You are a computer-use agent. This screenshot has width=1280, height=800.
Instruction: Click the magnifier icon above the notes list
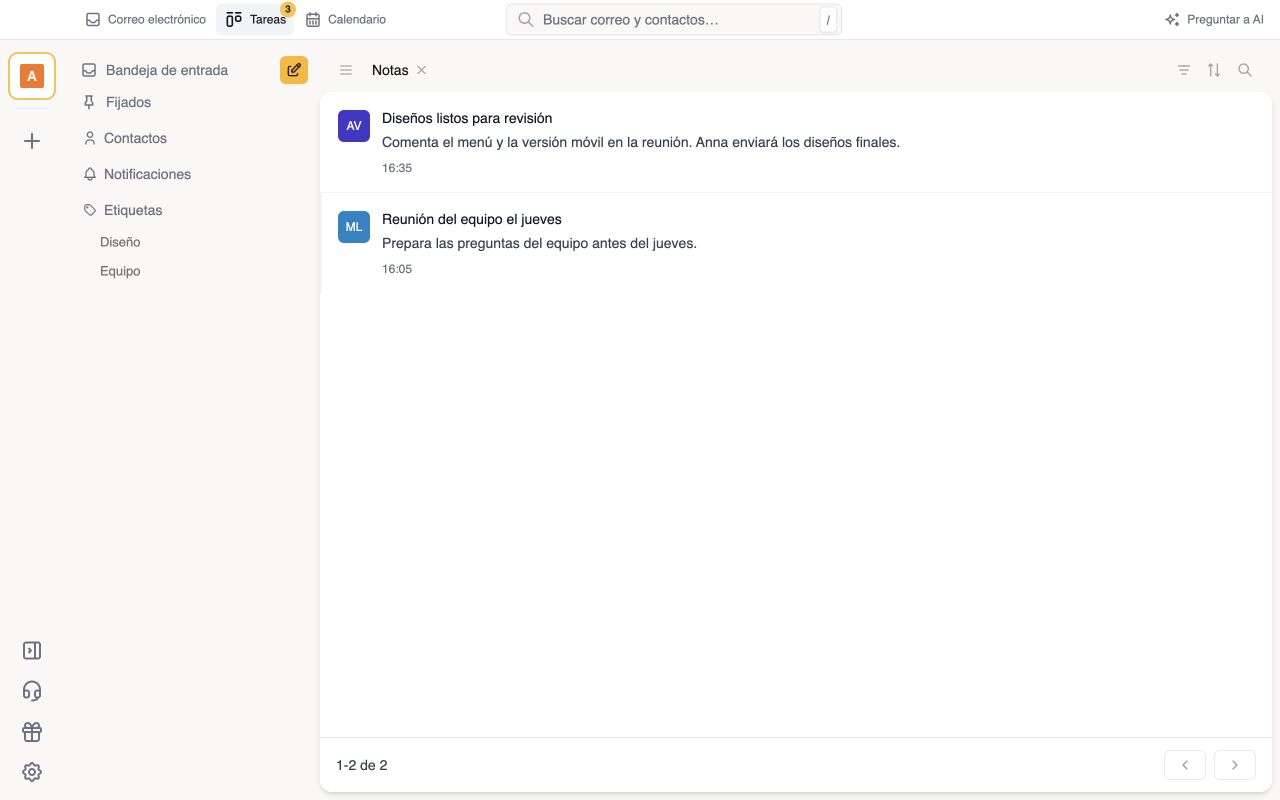[1245, 70]
